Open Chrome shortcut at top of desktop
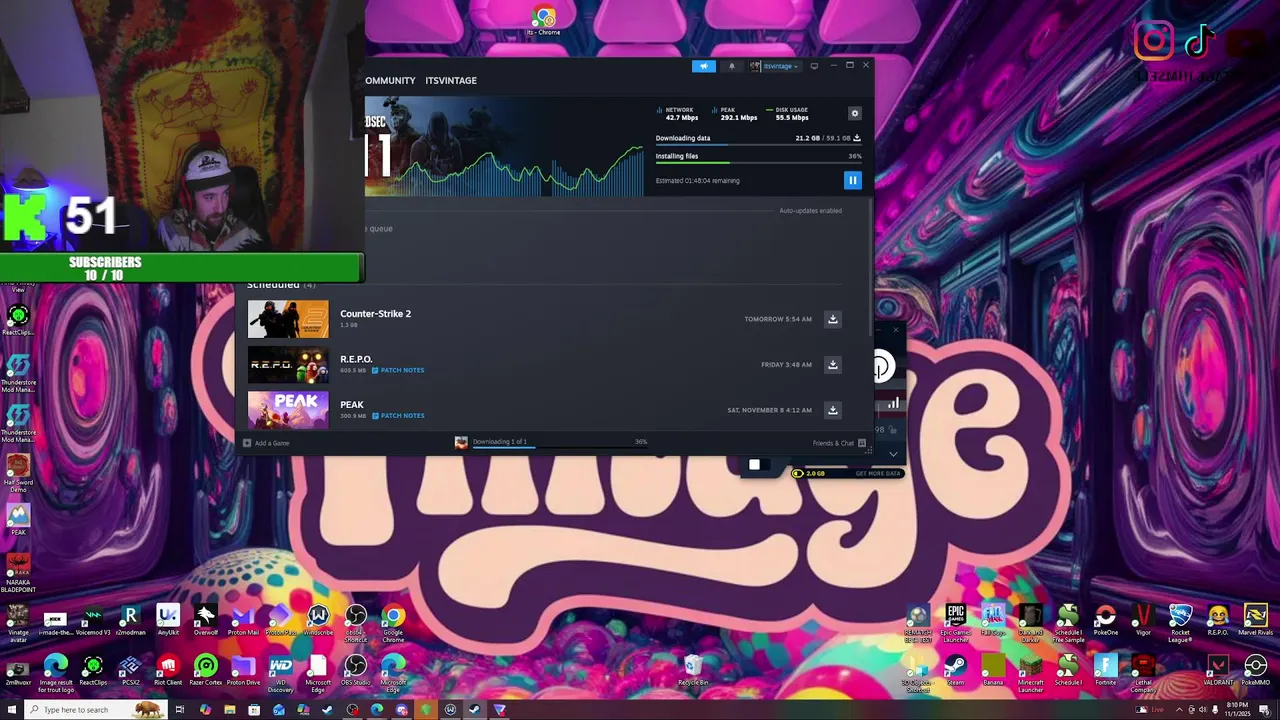 543,21
